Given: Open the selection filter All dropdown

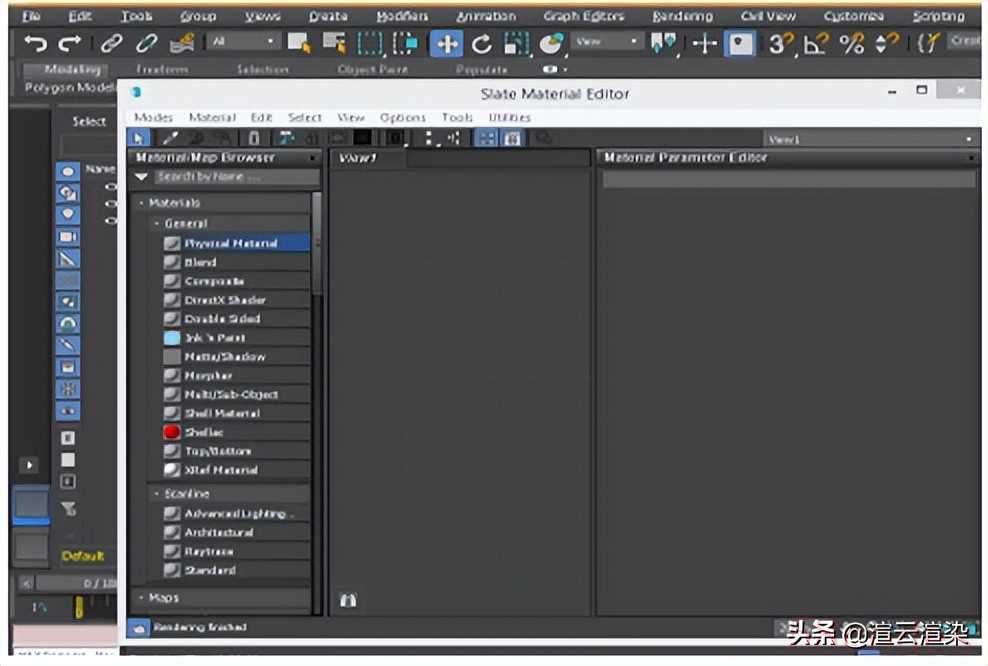Looking at the screenshot, I should tap(244, 42).
